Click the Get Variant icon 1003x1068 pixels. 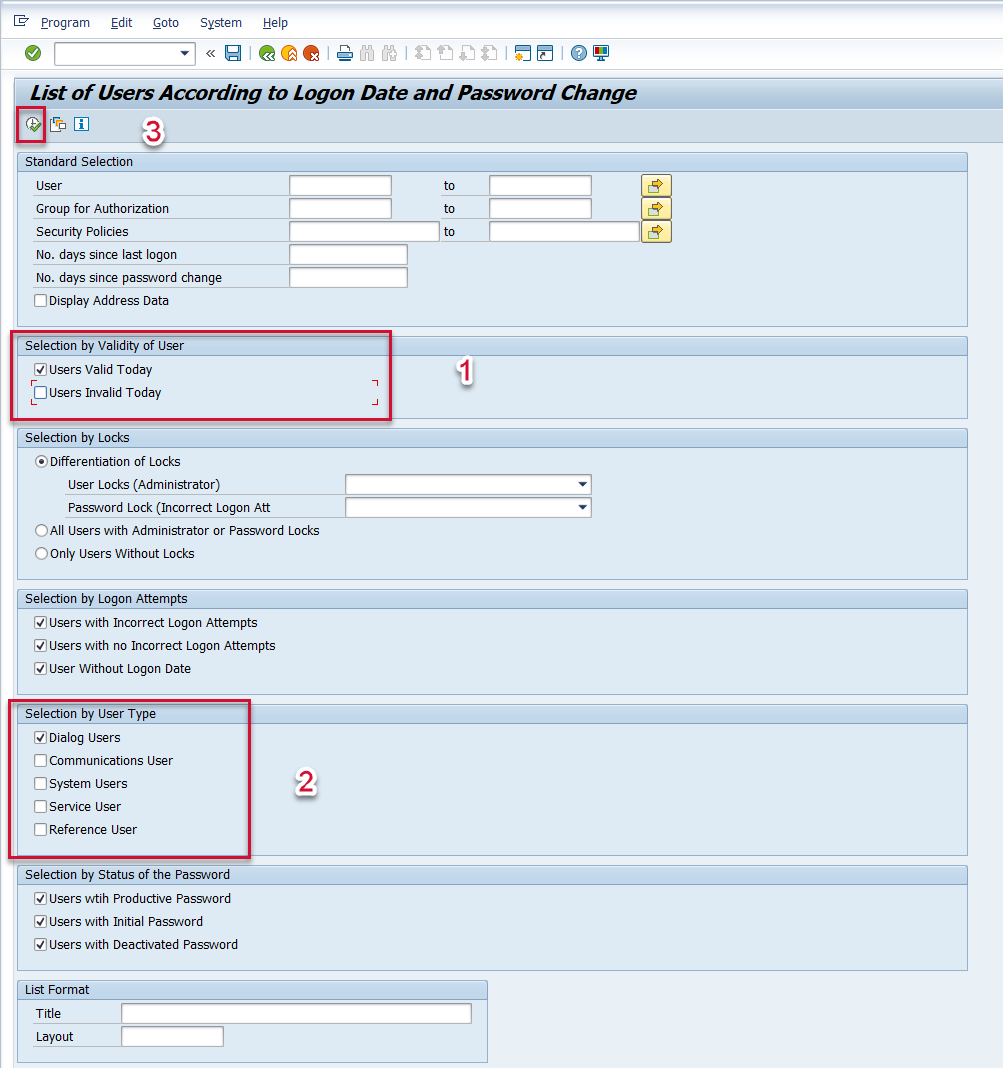point(58,125)
